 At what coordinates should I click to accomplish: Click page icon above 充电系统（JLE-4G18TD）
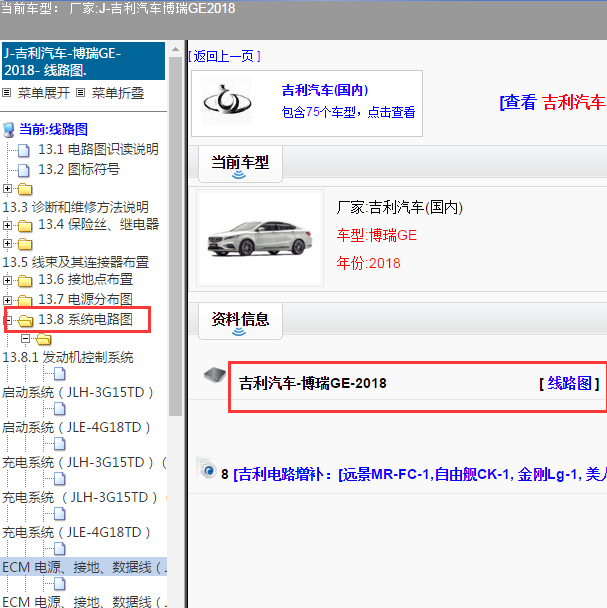click(x=60, y=514)
